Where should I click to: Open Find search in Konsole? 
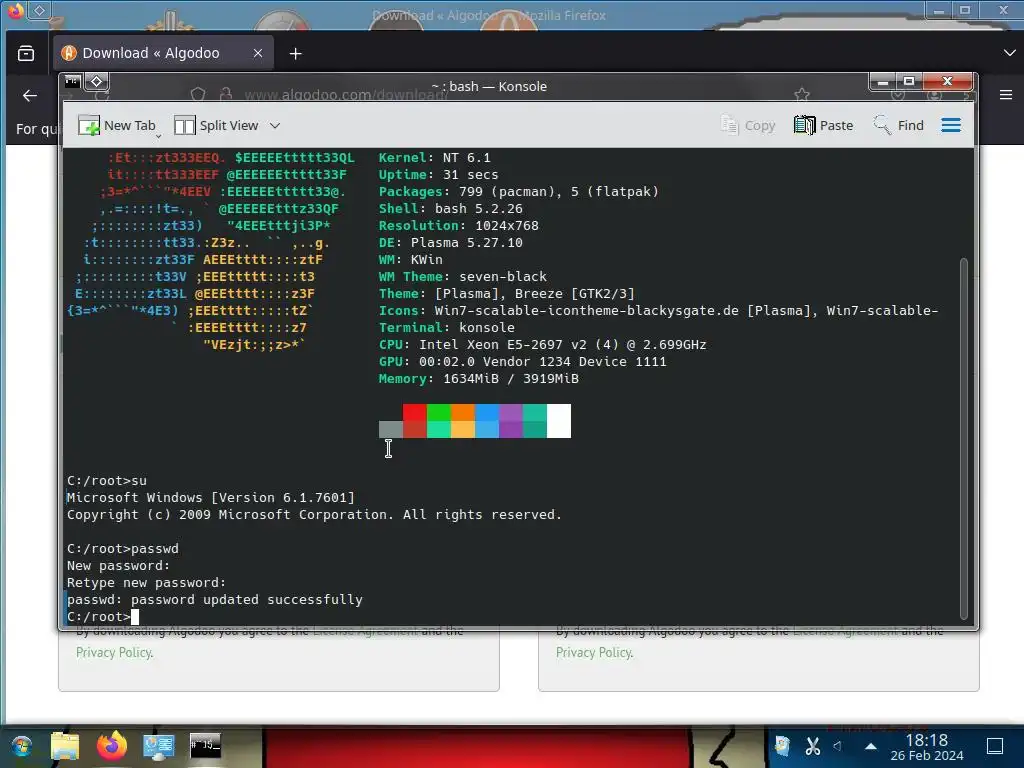pos(899,125)
